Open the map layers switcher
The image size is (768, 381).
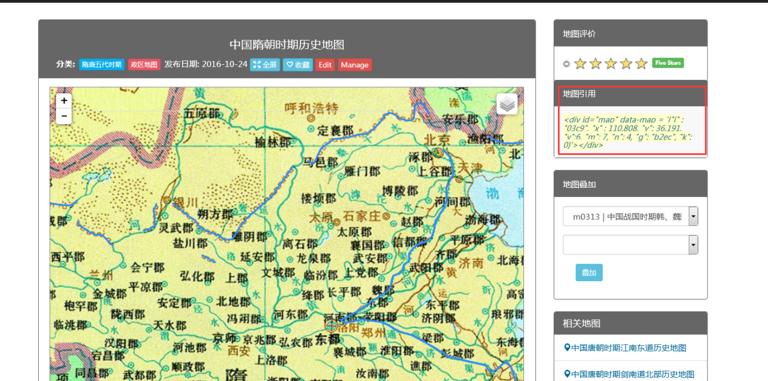pyautogui.click(x=507, y=104)
